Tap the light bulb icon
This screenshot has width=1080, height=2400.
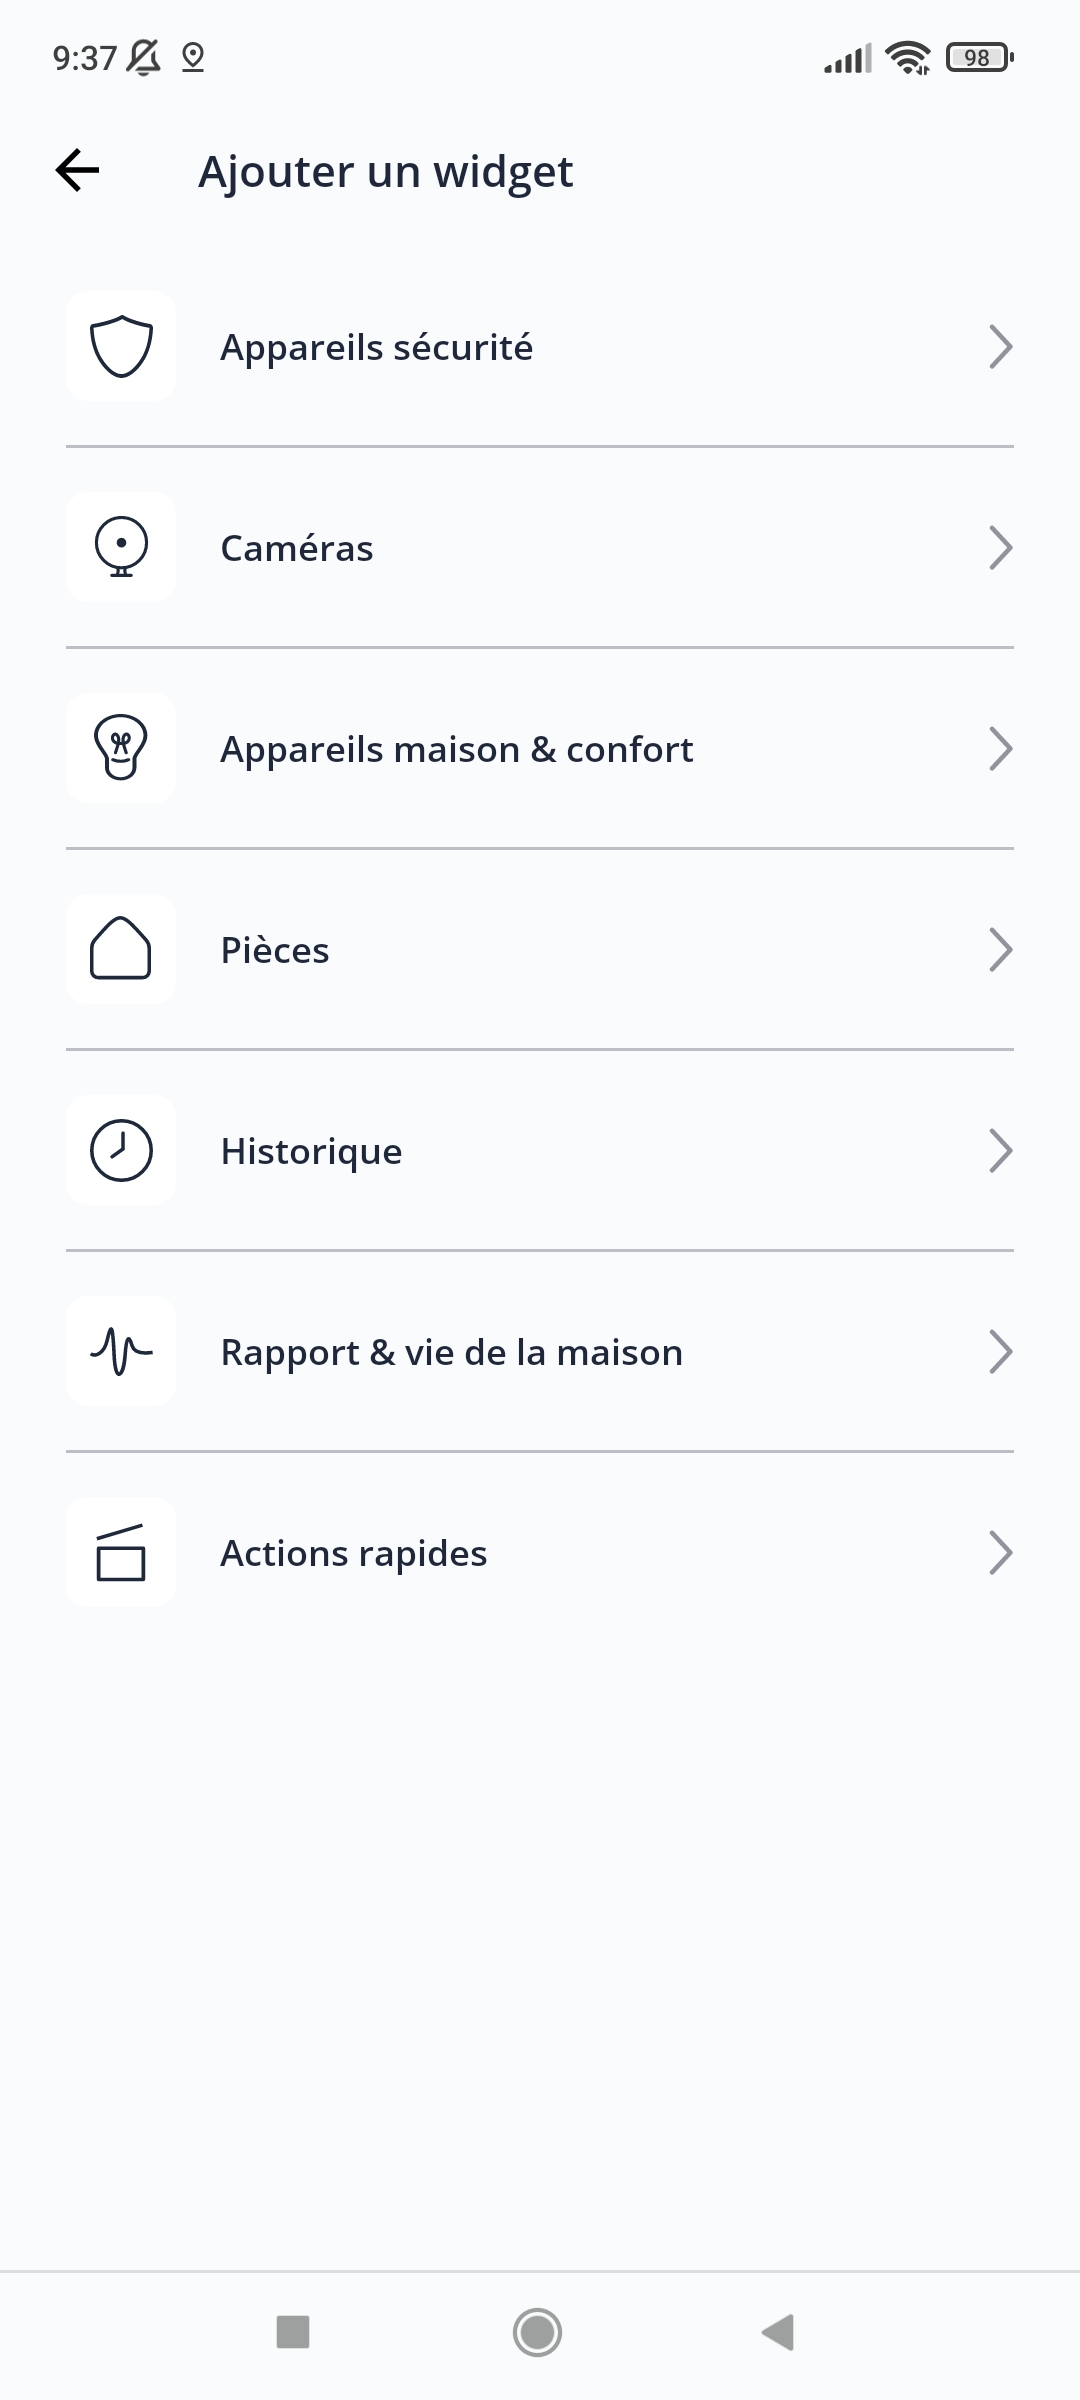tap(121, 749)
